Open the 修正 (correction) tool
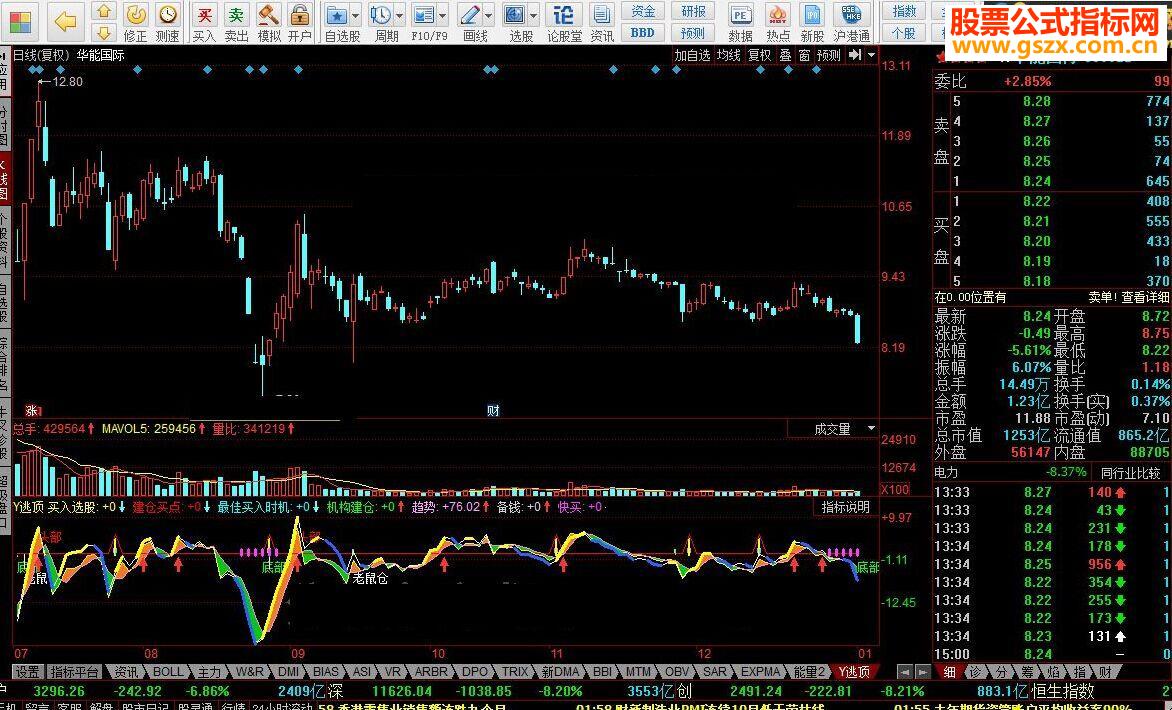 tap(135, 22)
